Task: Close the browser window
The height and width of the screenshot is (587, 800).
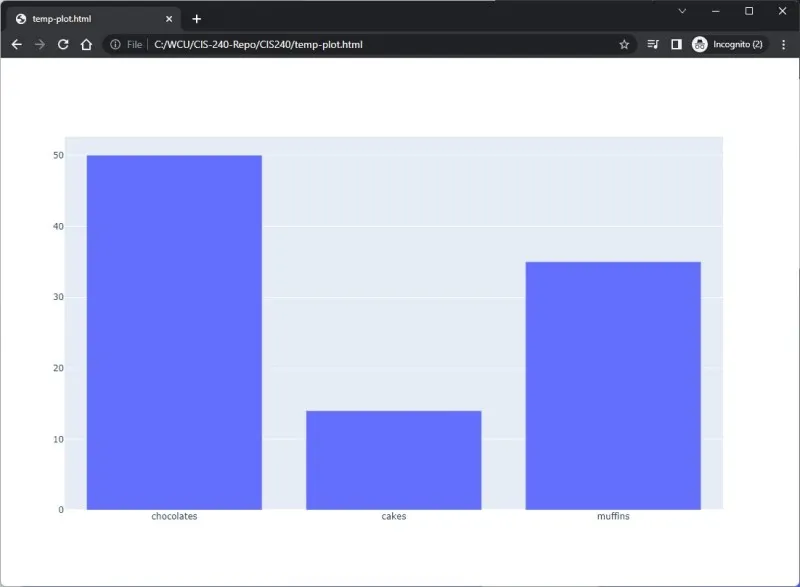Action: [x=782, y=11]
